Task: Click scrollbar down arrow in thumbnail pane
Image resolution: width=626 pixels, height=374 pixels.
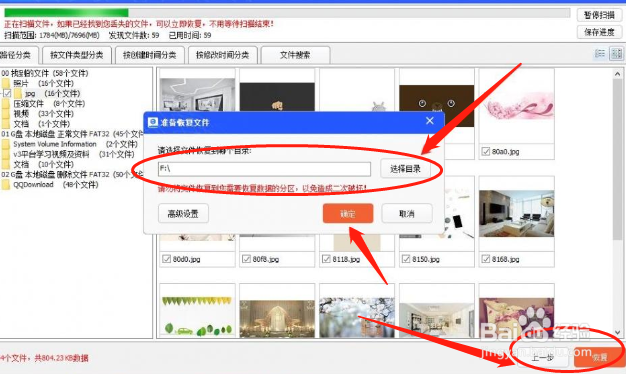Action: (x=617, y=332)
